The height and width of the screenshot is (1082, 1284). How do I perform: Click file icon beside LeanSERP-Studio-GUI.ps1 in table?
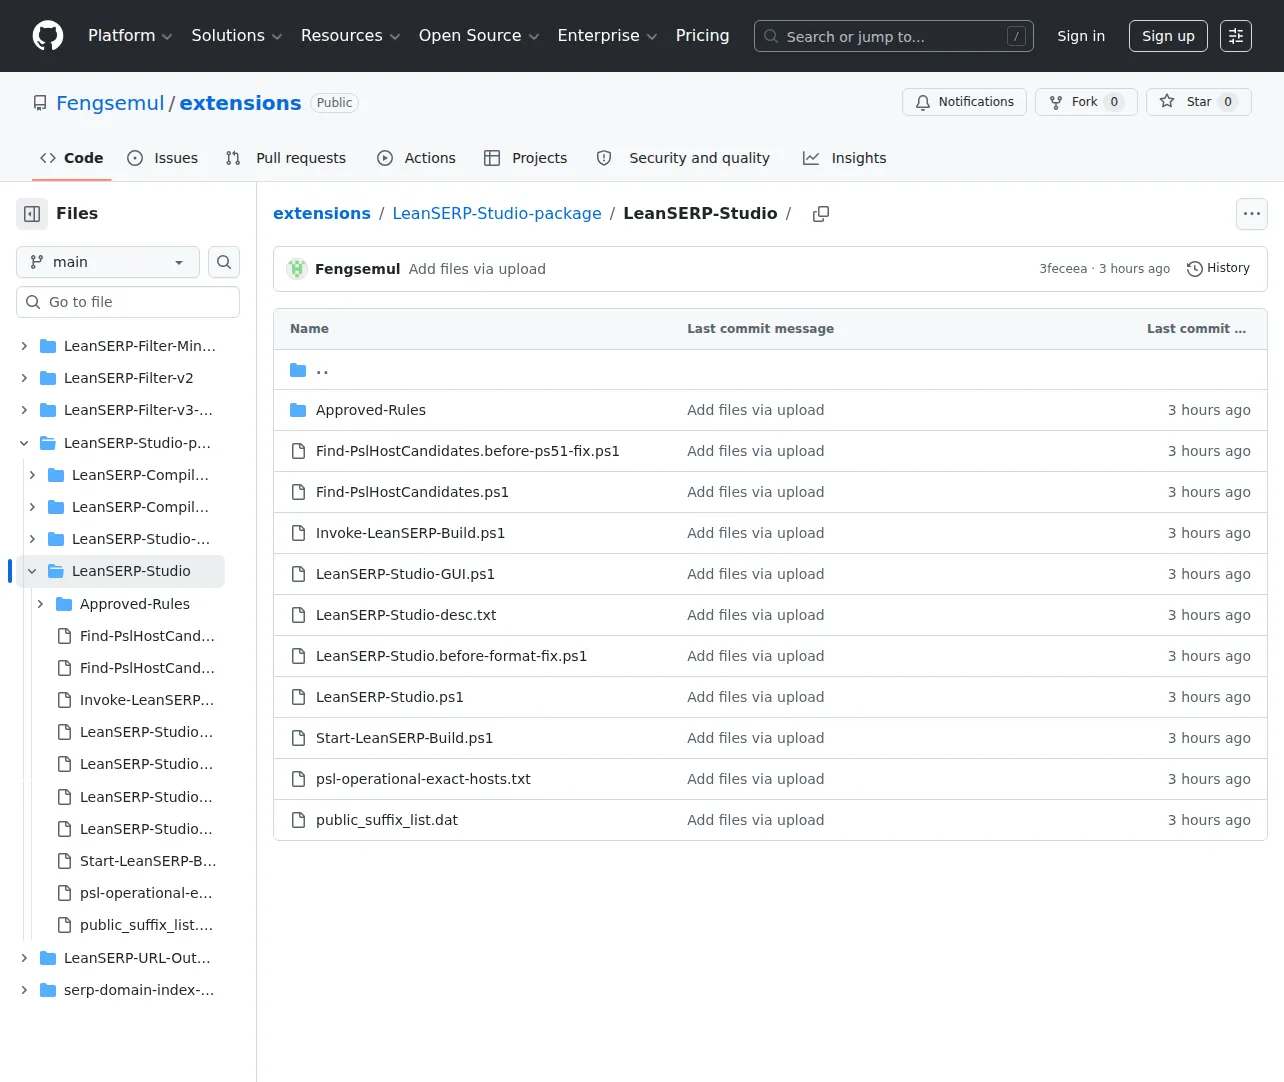point(298,574)
